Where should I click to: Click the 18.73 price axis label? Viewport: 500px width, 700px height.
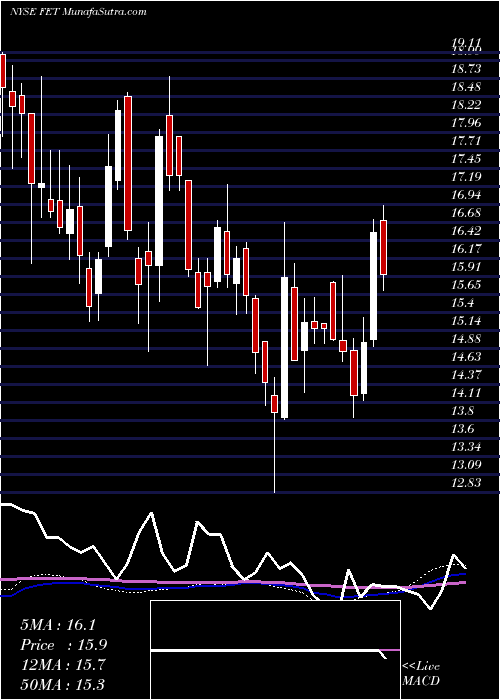point(466,69)
